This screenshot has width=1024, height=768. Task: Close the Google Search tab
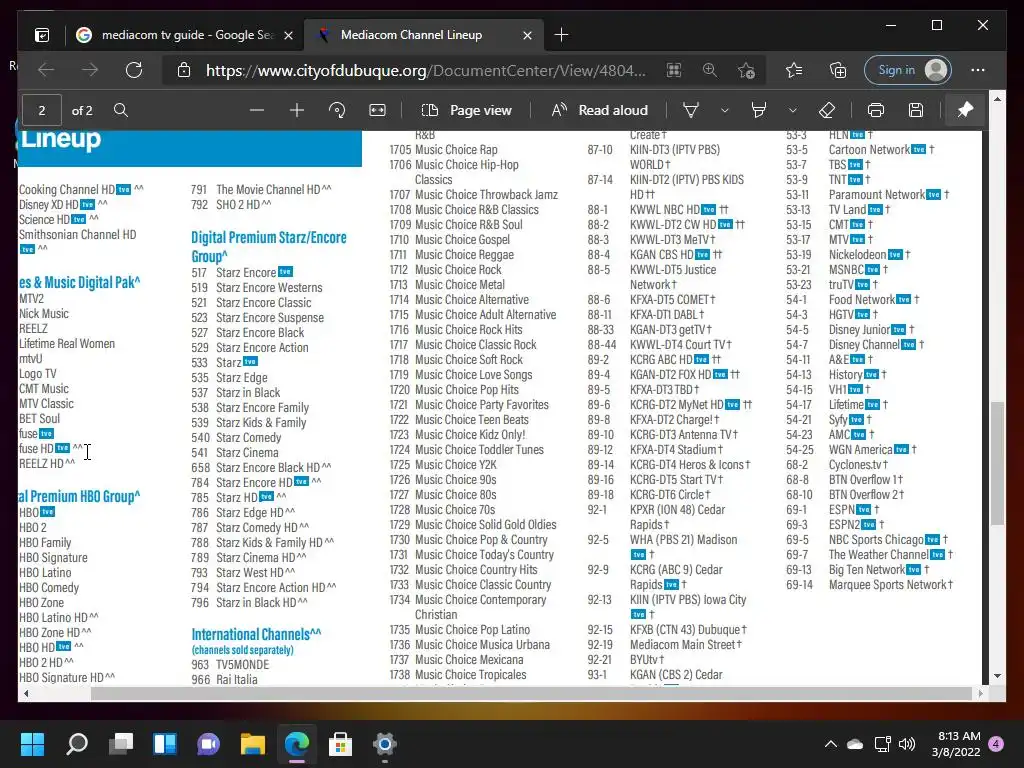(x=289, y=35)
